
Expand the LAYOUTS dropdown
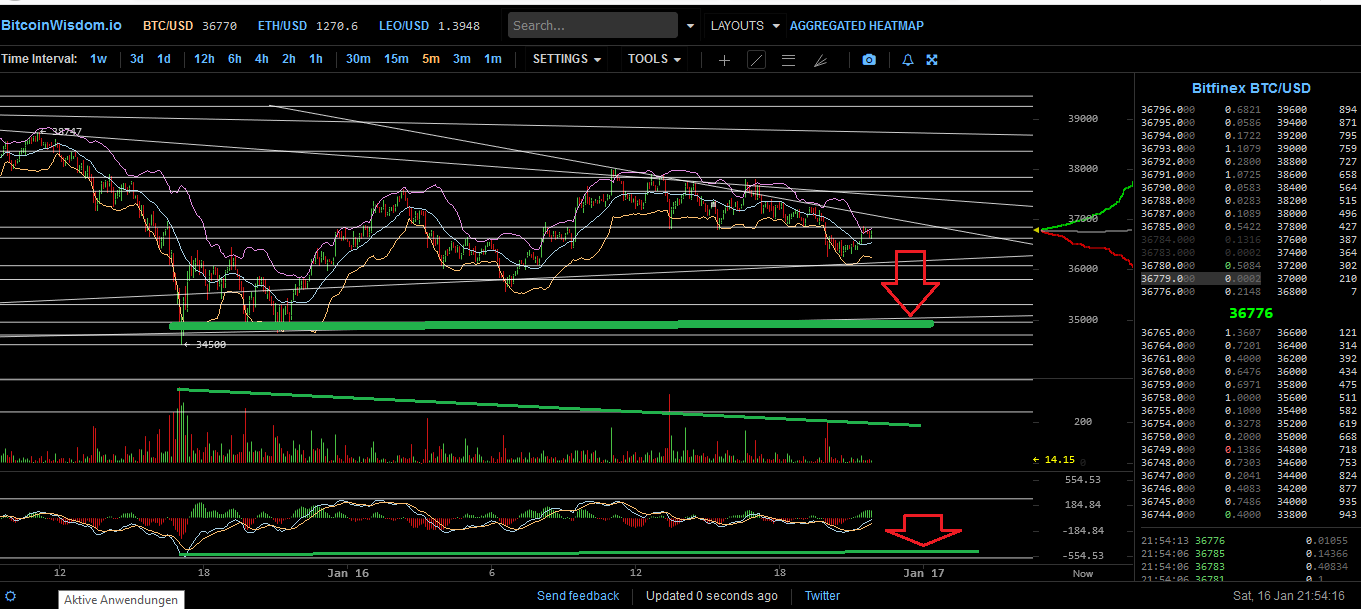[744, 26]
